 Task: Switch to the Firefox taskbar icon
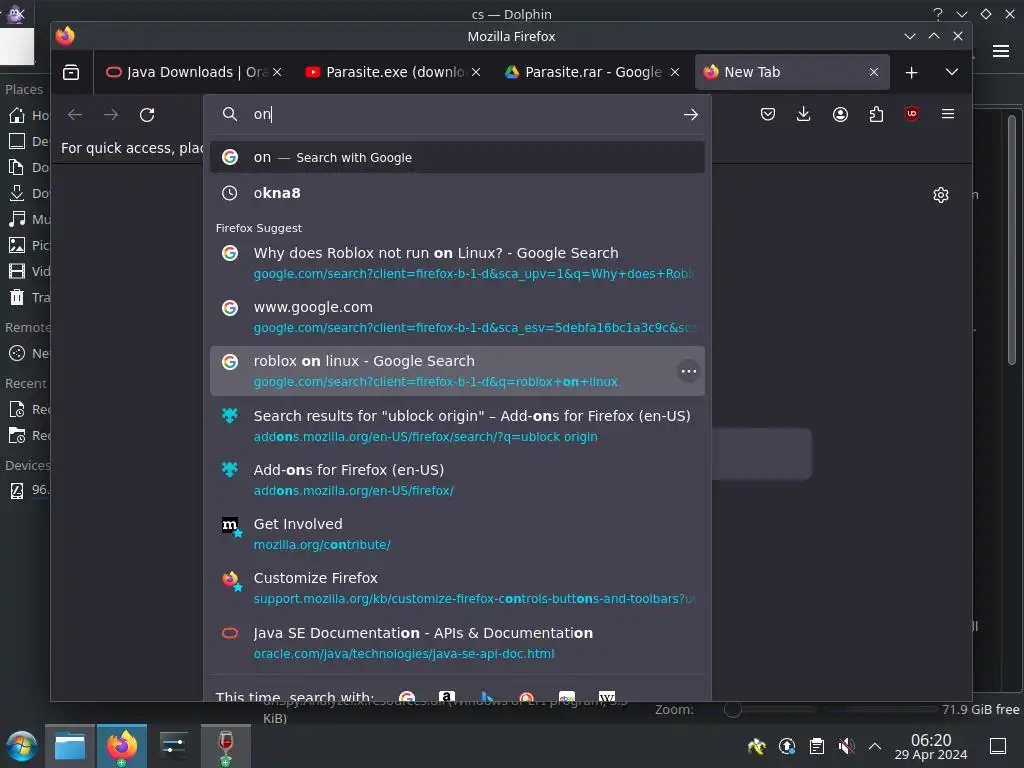tap(122, 746)
